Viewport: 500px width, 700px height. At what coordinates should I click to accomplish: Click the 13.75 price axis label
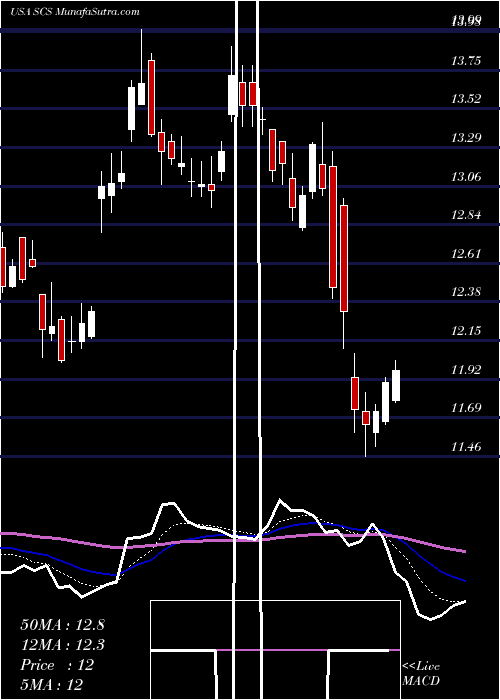coord(466,60)
